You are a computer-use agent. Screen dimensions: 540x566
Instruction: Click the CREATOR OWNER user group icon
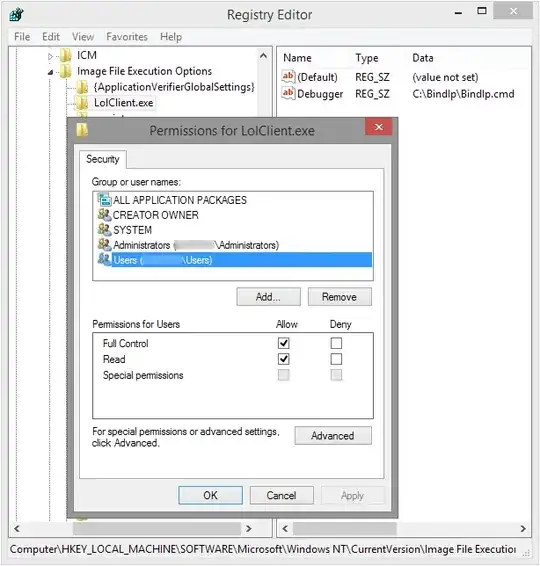(x=104, y=214)
